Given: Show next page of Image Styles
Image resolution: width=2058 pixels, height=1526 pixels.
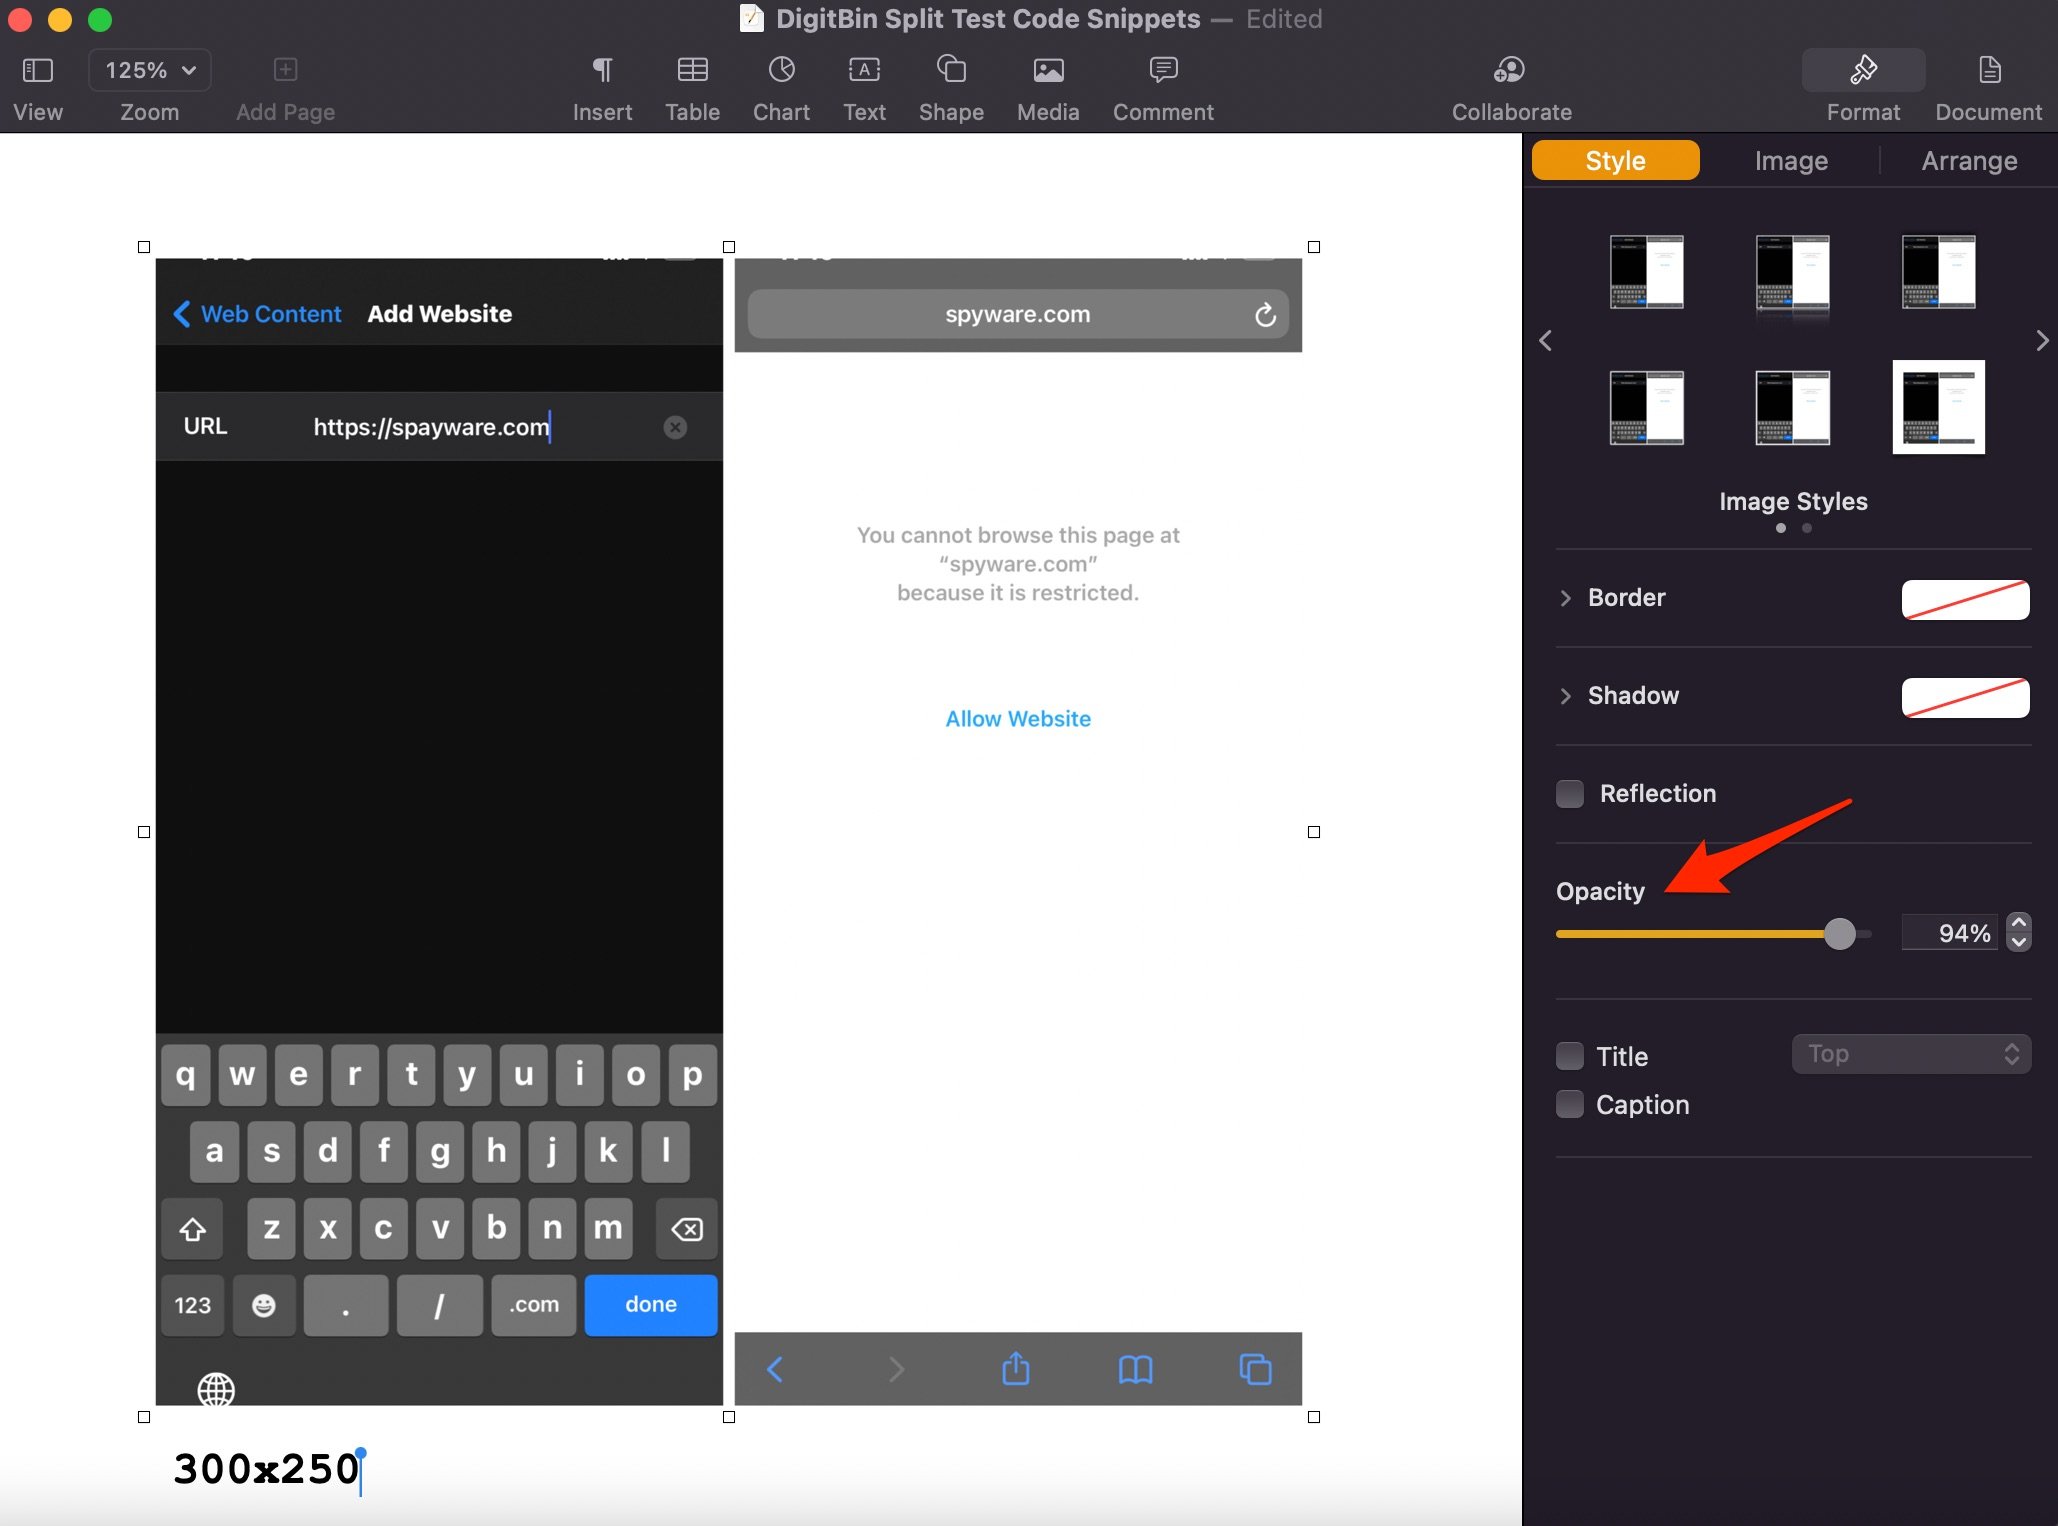Looking at the screenshot, I should [x=2041, y=341].
